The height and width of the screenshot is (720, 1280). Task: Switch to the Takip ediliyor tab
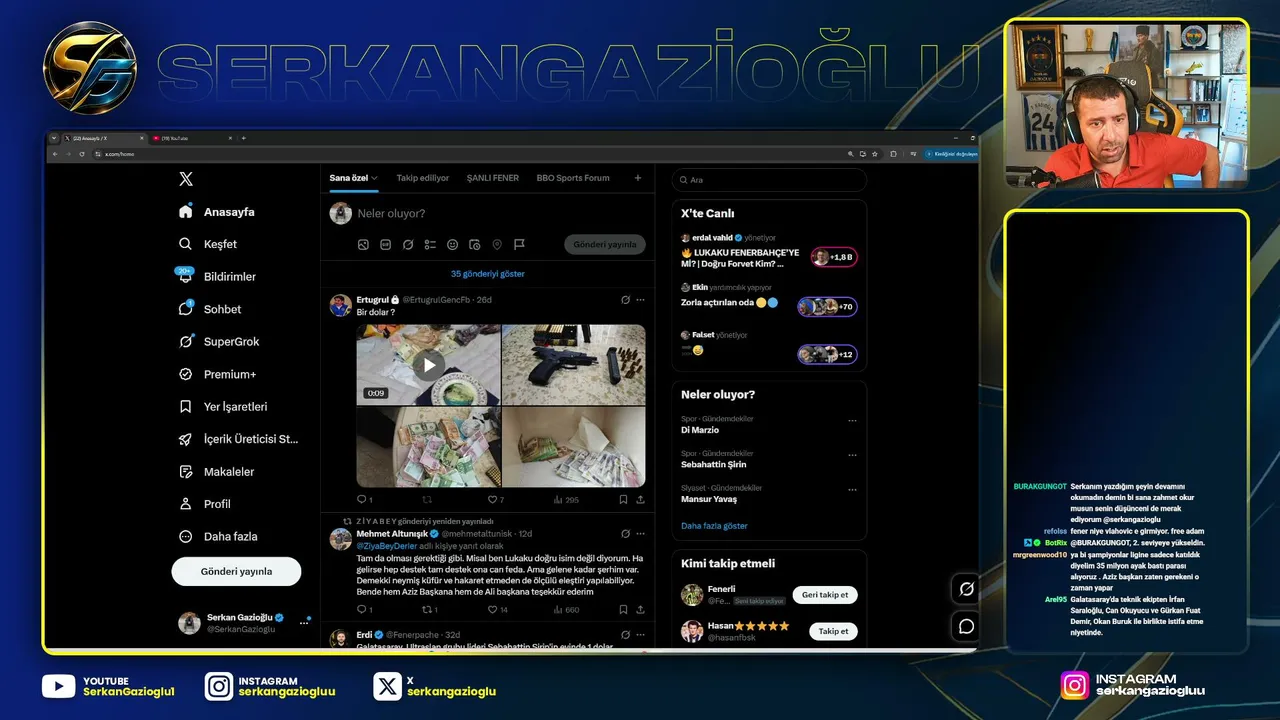(423, 178)
